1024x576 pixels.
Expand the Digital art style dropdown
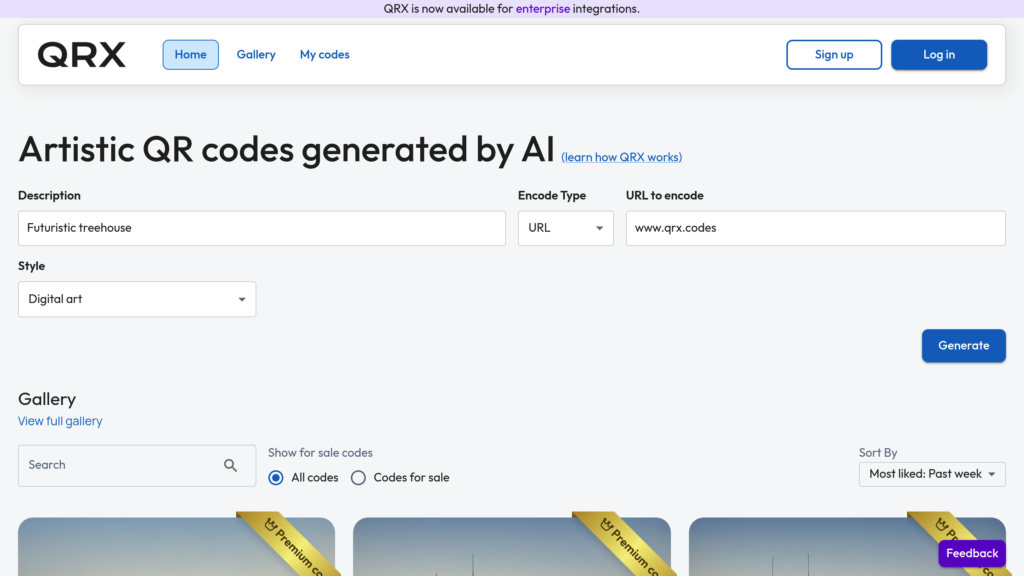[x=137, y=299]
